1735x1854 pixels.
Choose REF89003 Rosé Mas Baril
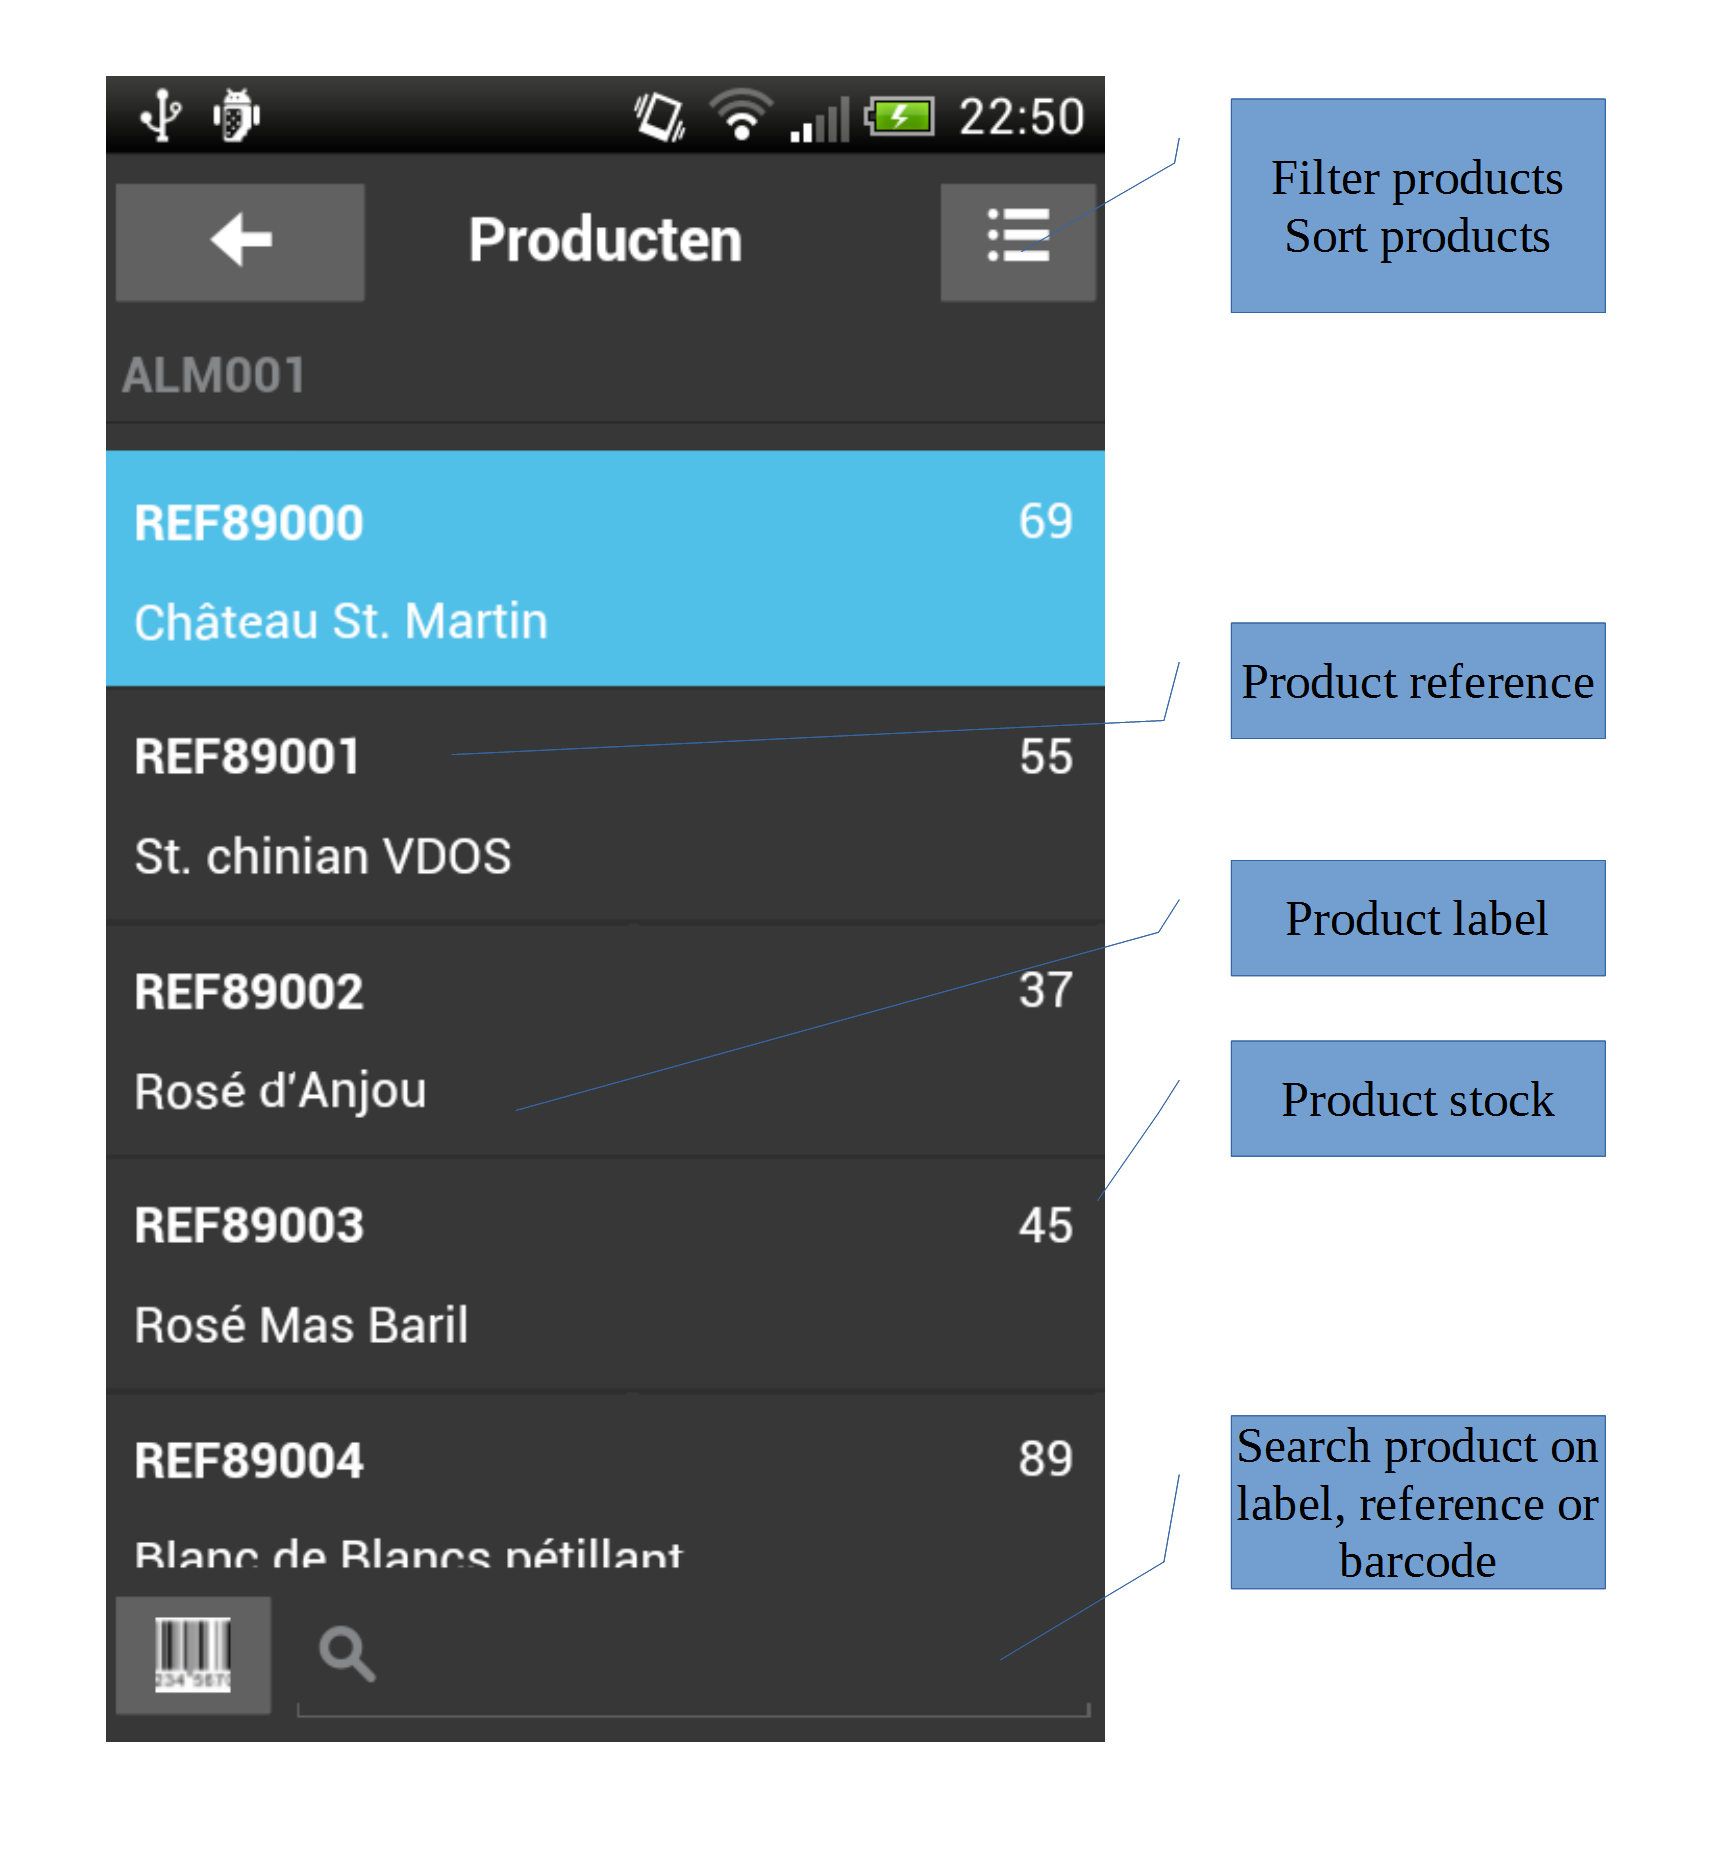coord(605,1275)
